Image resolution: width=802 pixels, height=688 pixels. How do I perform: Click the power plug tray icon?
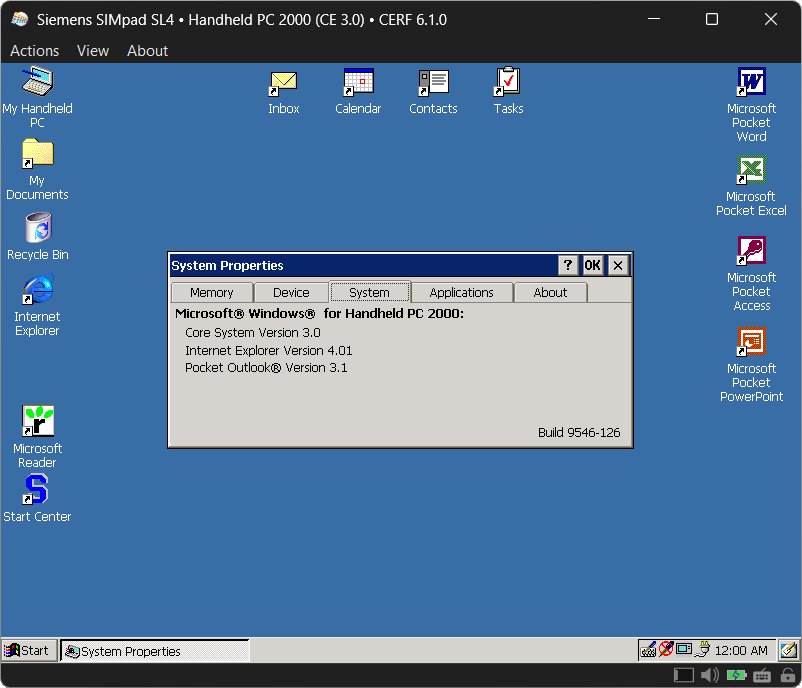point(704,649)
